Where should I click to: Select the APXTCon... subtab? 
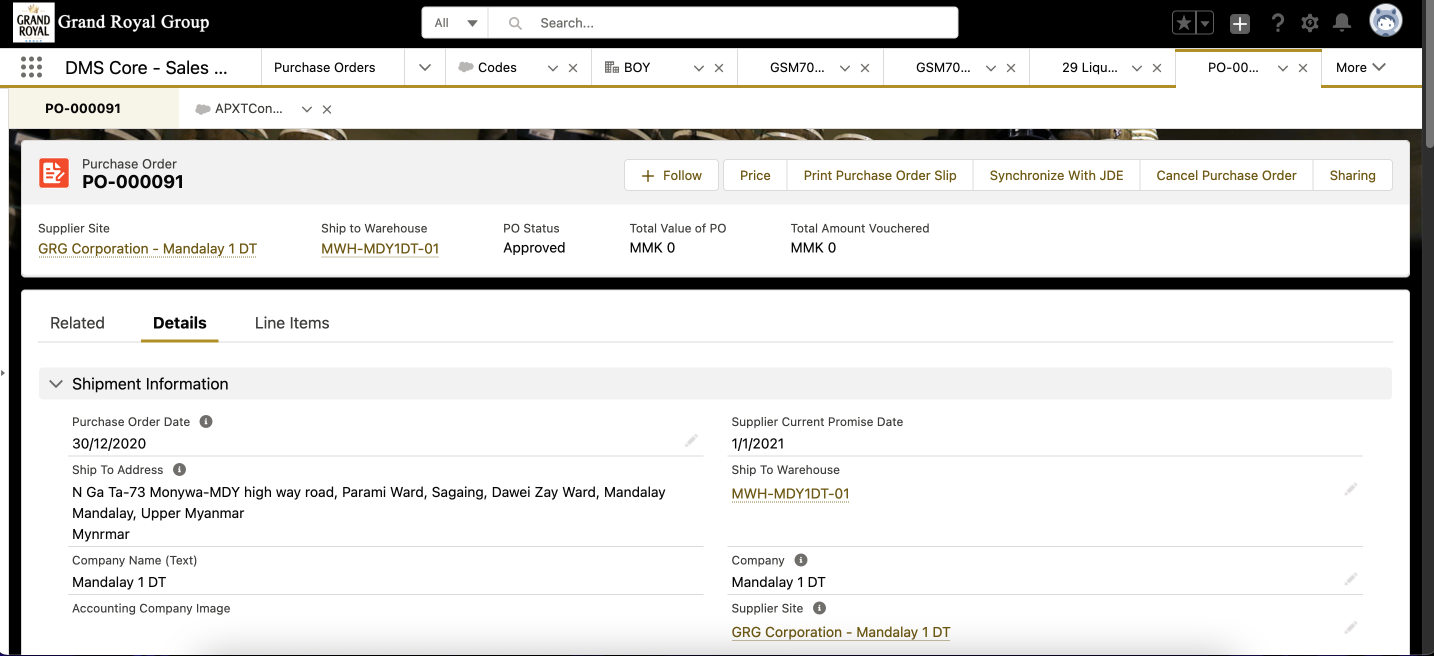point(249,109)
